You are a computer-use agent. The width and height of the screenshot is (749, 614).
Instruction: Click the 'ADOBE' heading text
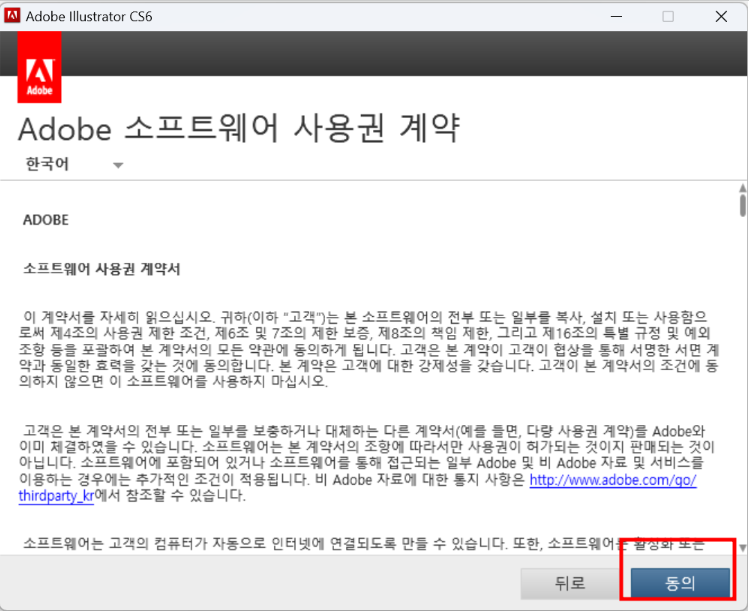click(46, 220)
